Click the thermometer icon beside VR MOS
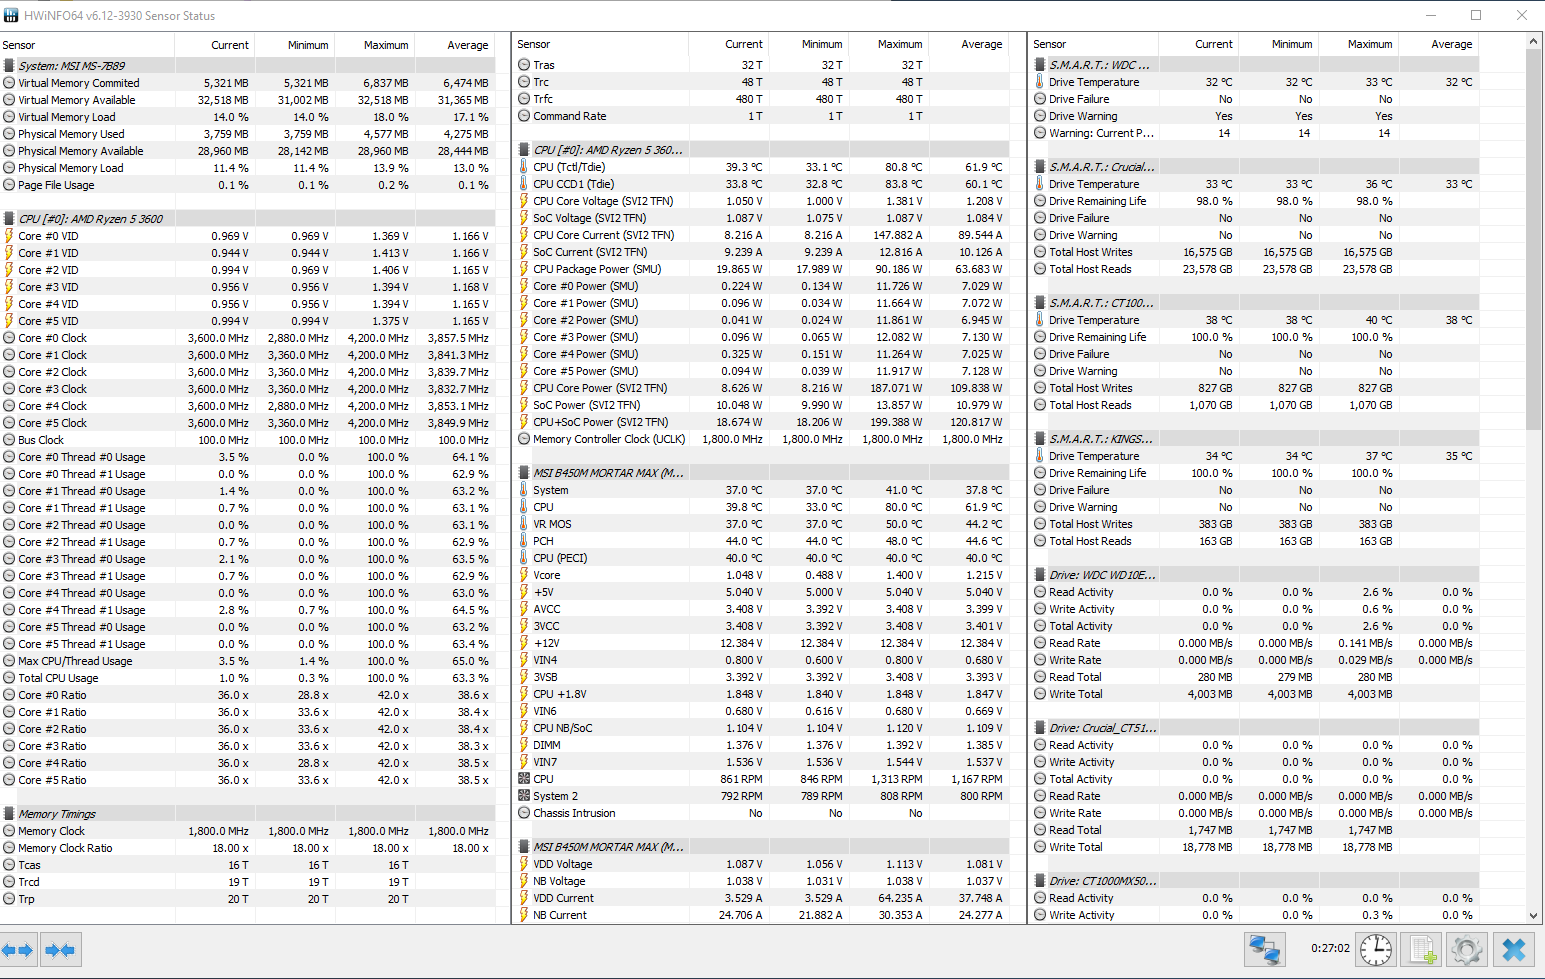Viewport: 1545px width, 979px height. tap(524, 524)
